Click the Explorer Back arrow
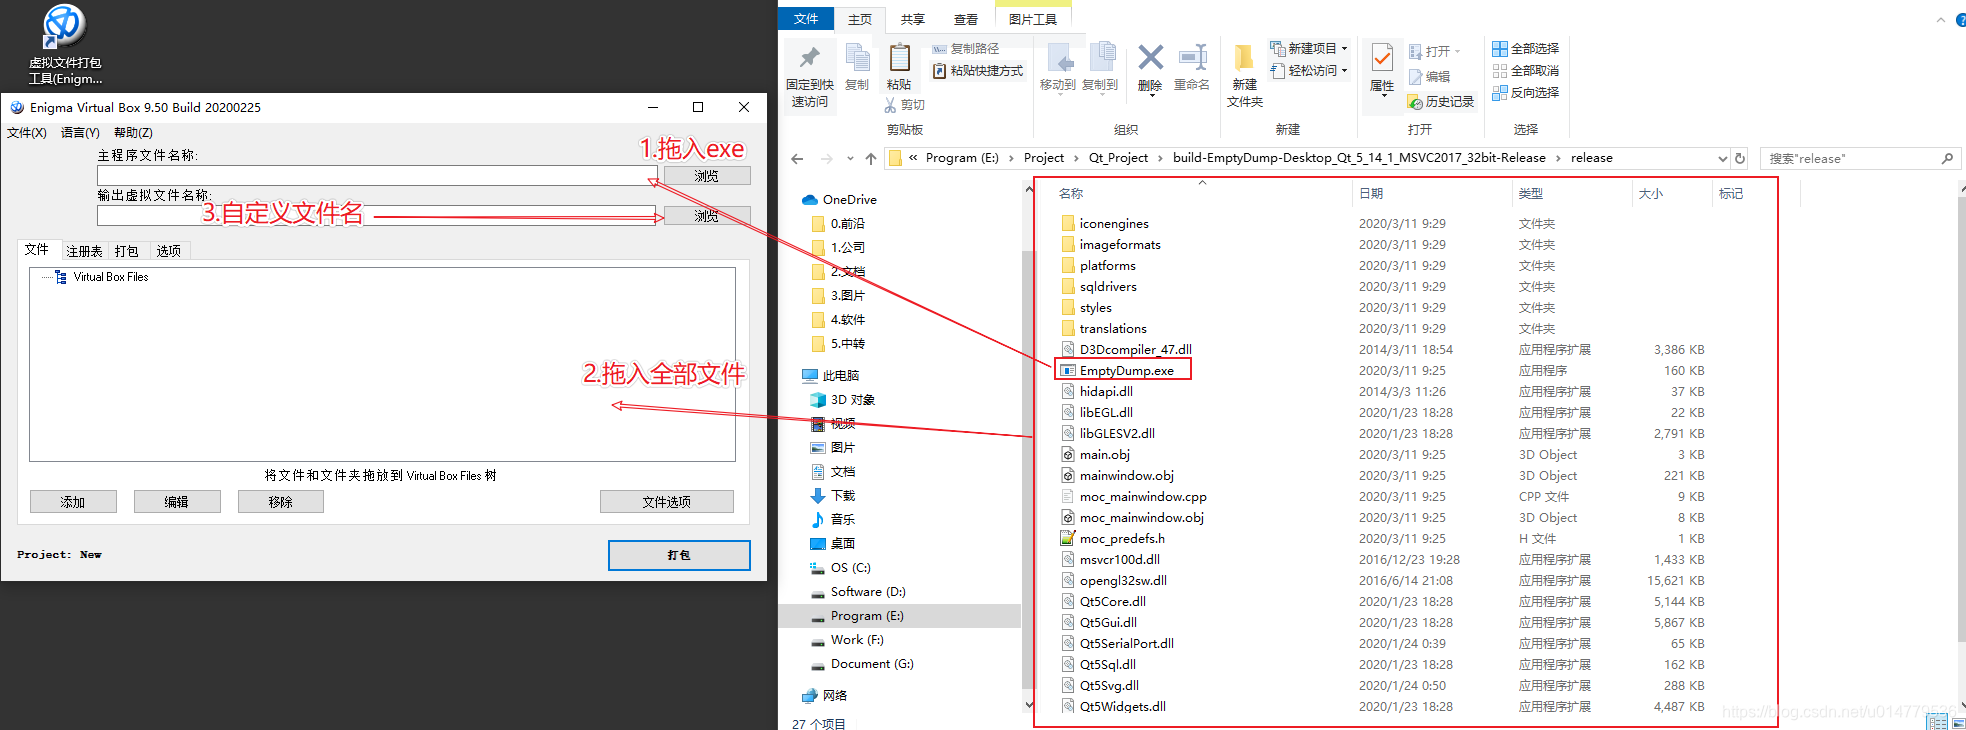Screen dimensions: 1966x730 (x=797, y=158)
